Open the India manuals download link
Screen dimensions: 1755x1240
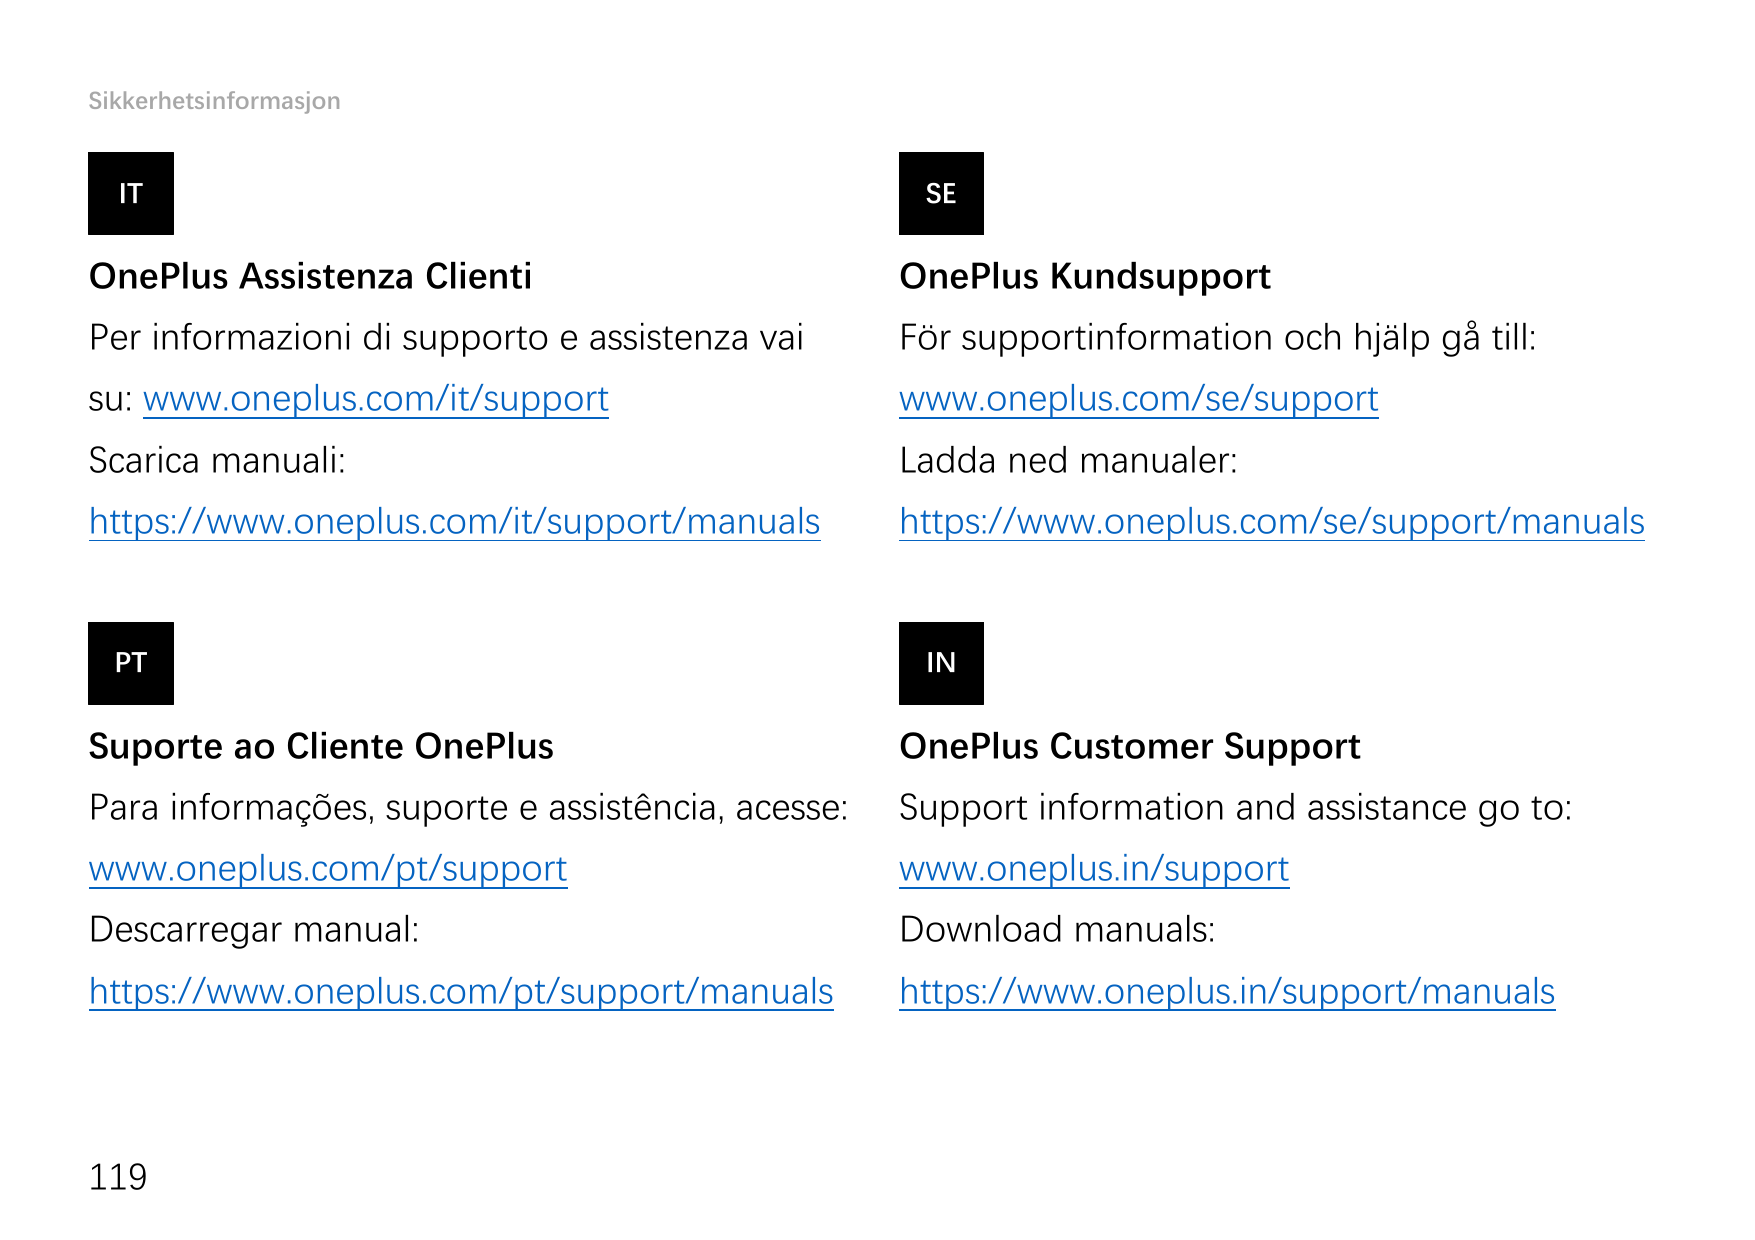1227,992
